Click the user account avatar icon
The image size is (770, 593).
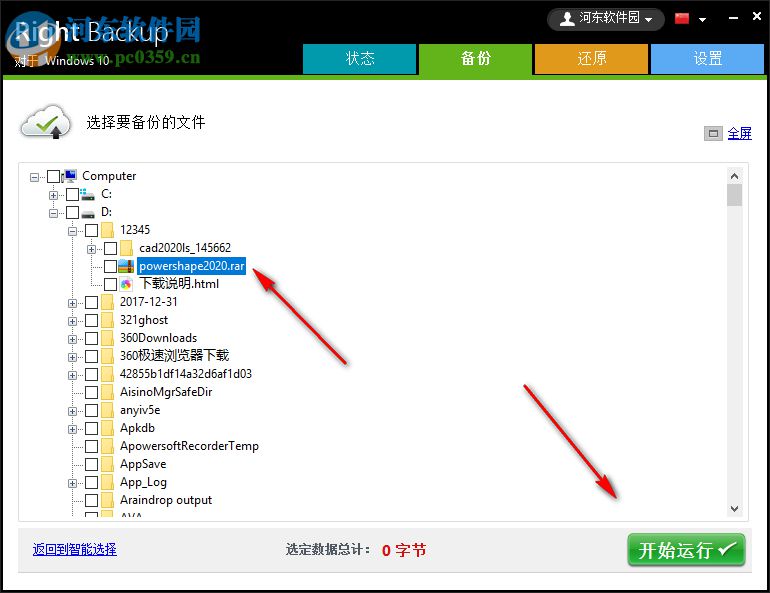(x=567, y=19)
